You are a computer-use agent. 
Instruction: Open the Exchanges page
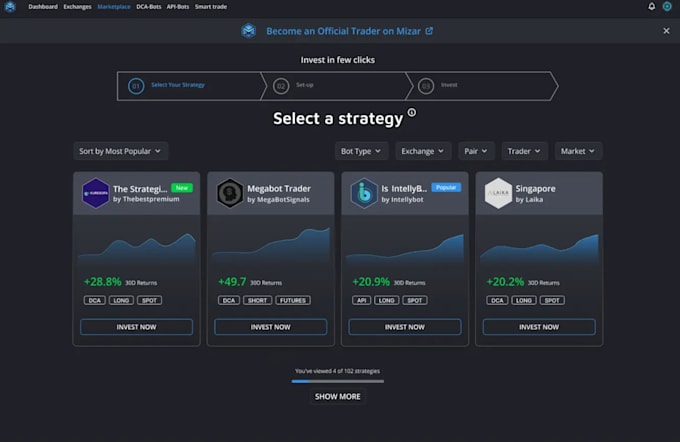77,7
